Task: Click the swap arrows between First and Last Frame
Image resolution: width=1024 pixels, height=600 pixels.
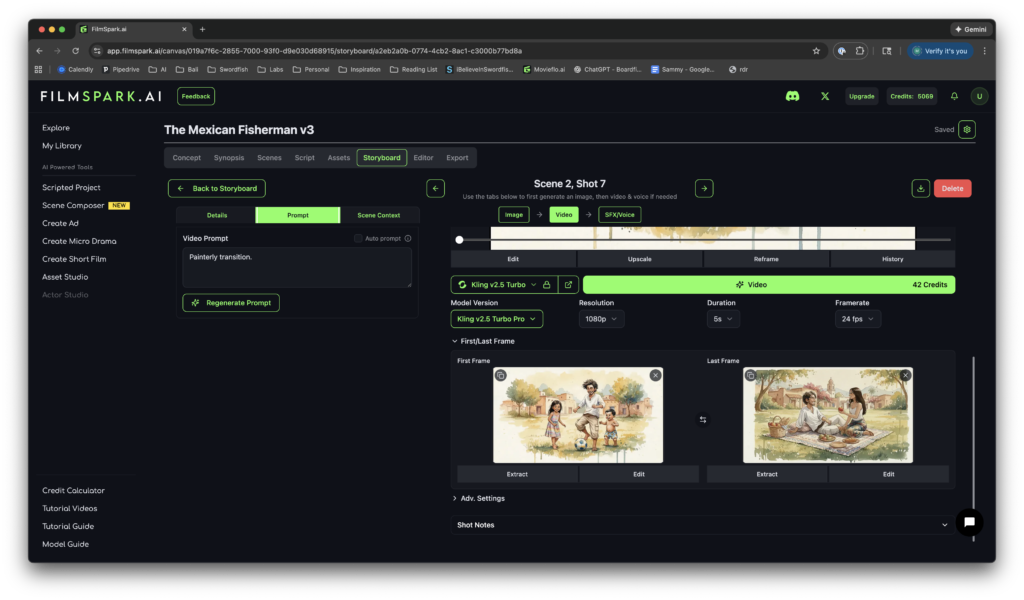Action: (x=703, y=421)
